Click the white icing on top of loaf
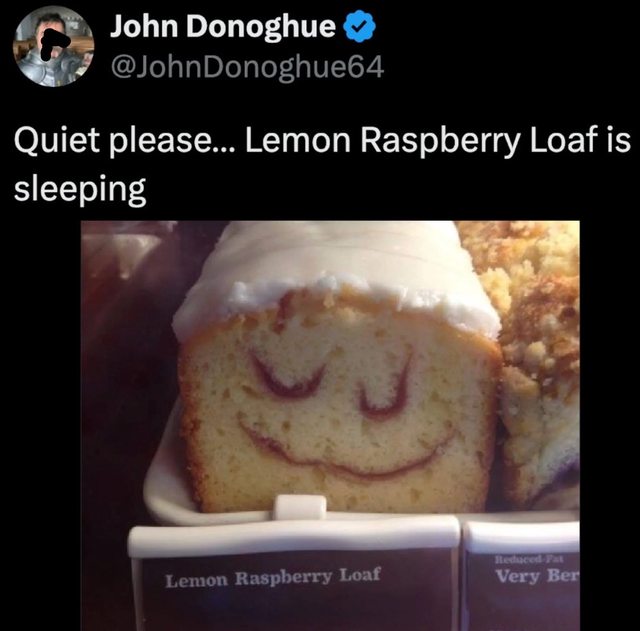This screenshot has width=640, height=631. (x=335, y=278)
